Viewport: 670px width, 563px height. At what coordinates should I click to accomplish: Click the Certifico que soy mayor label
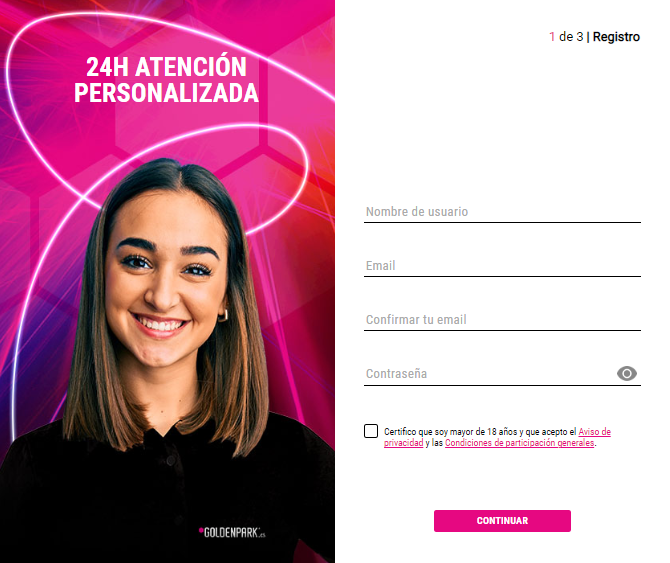[480, 432]
